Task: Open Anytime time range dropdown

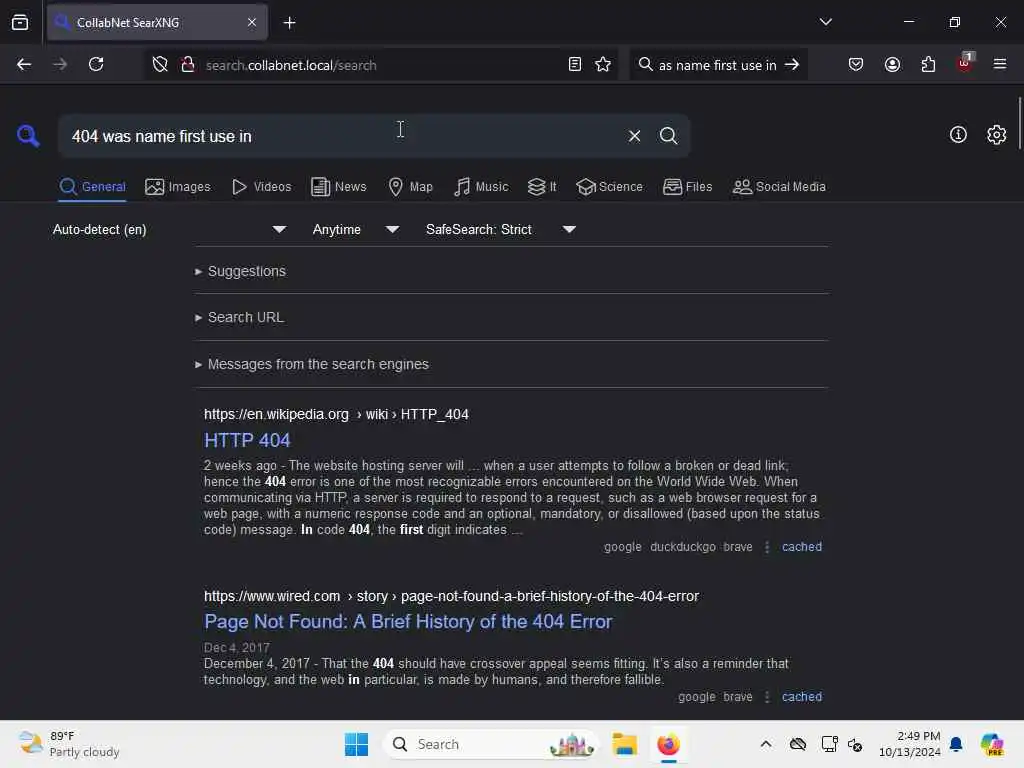Action: (x=355, y=229)
